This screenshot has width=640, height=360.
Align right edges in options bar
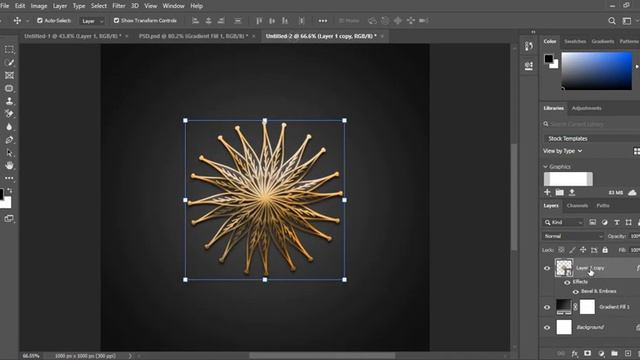(221, 20)
